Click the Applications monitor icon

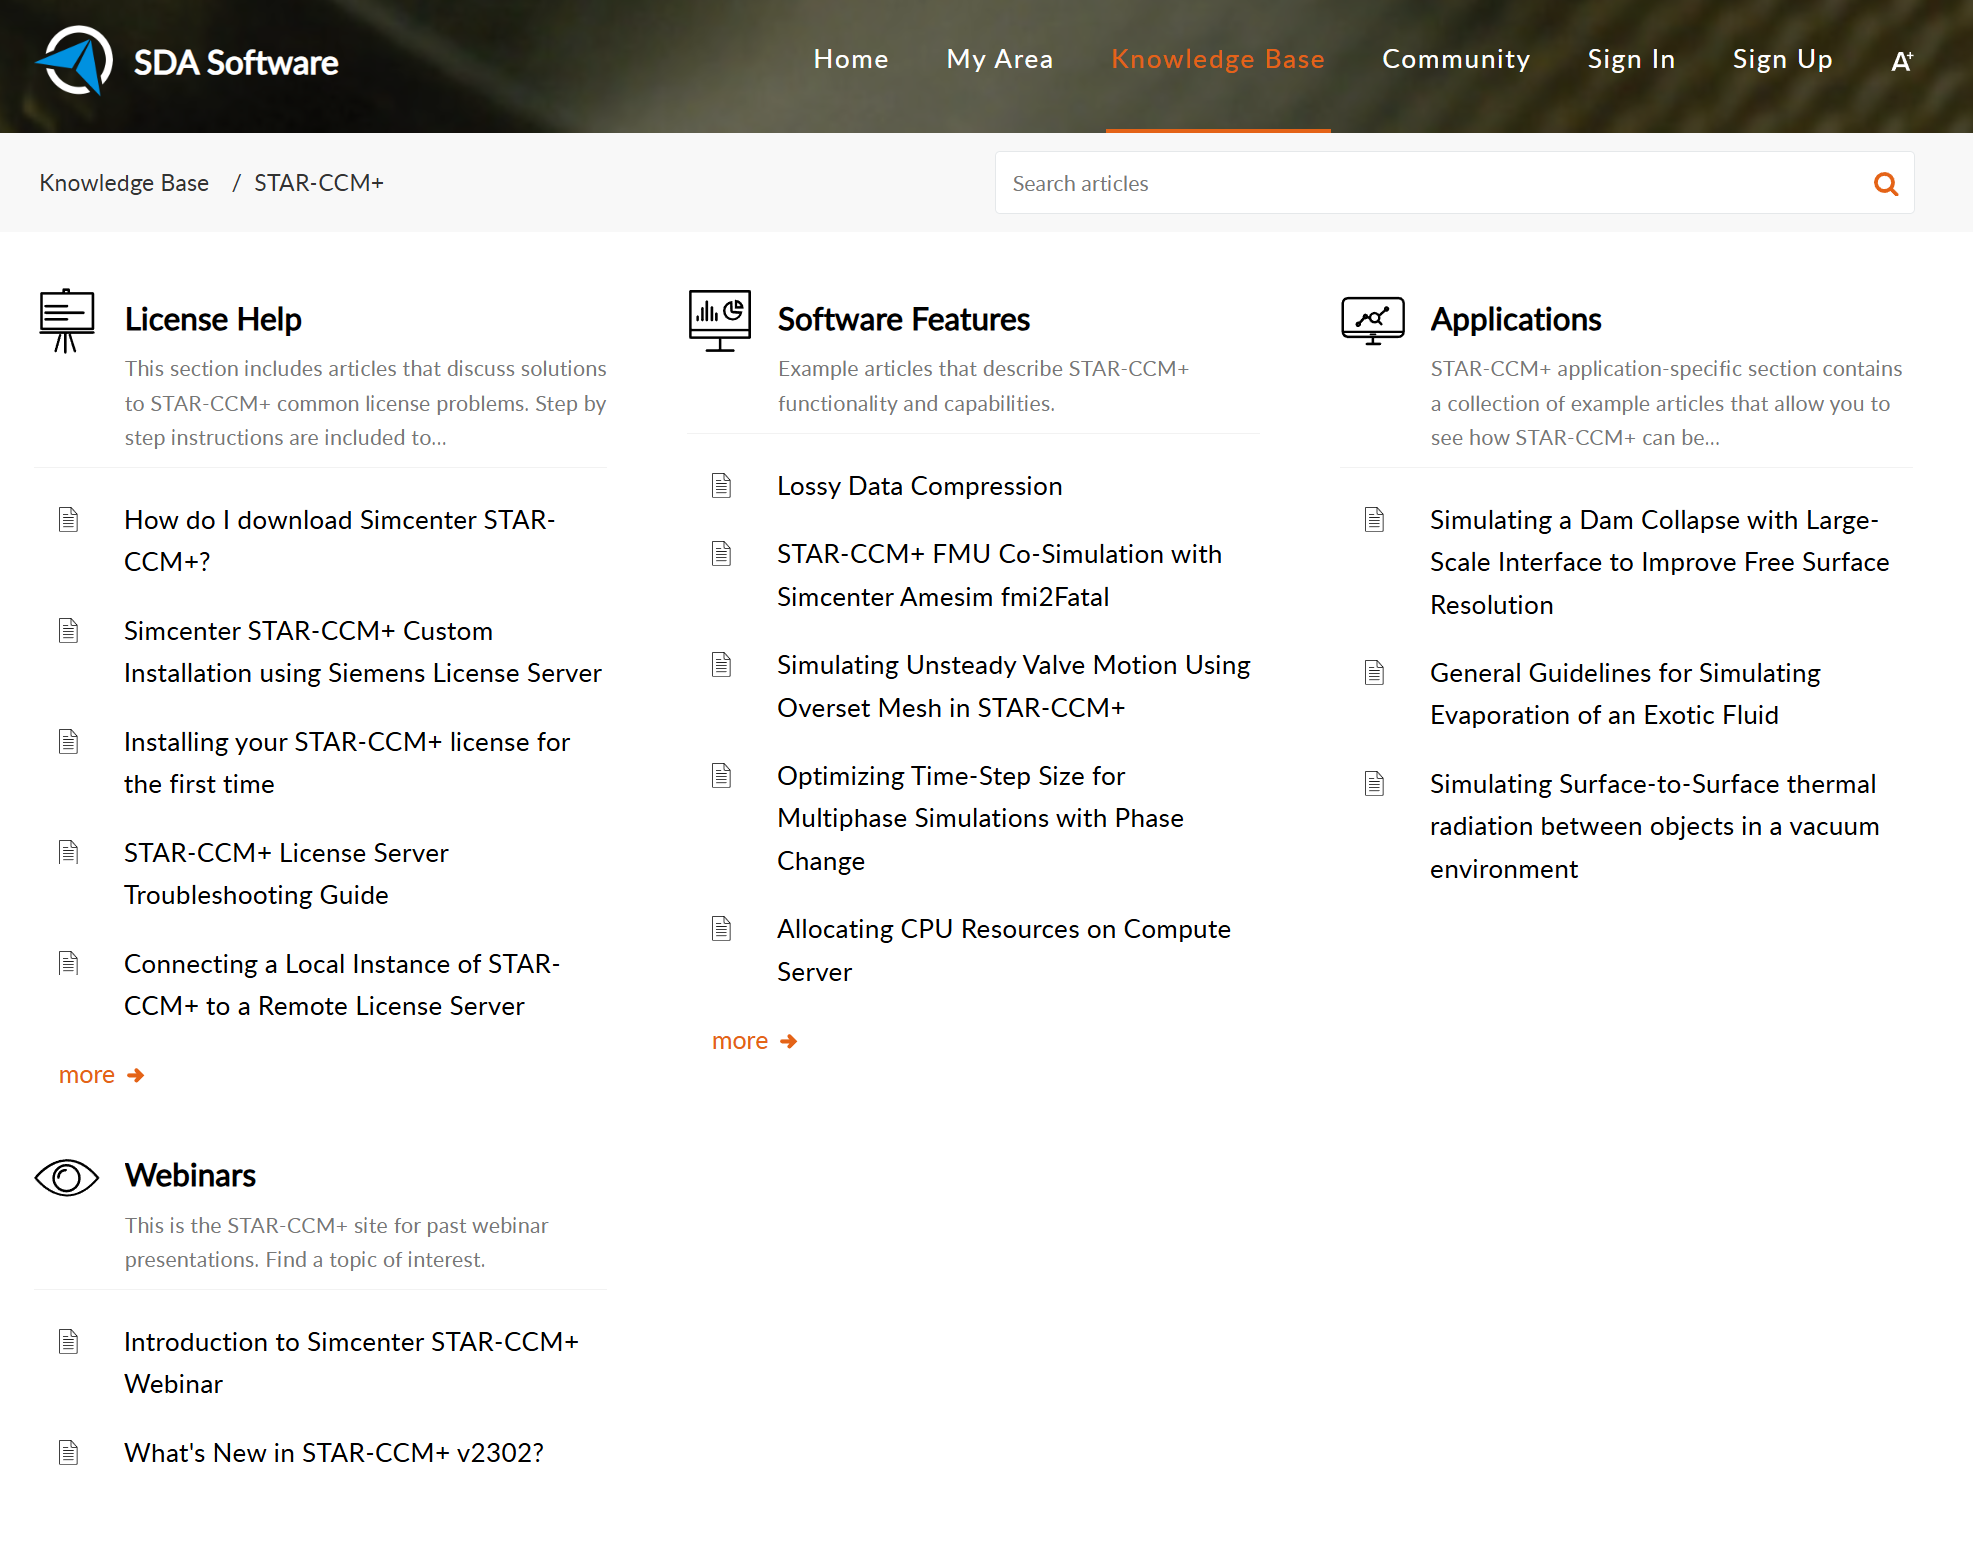[x=1372, y=320]
